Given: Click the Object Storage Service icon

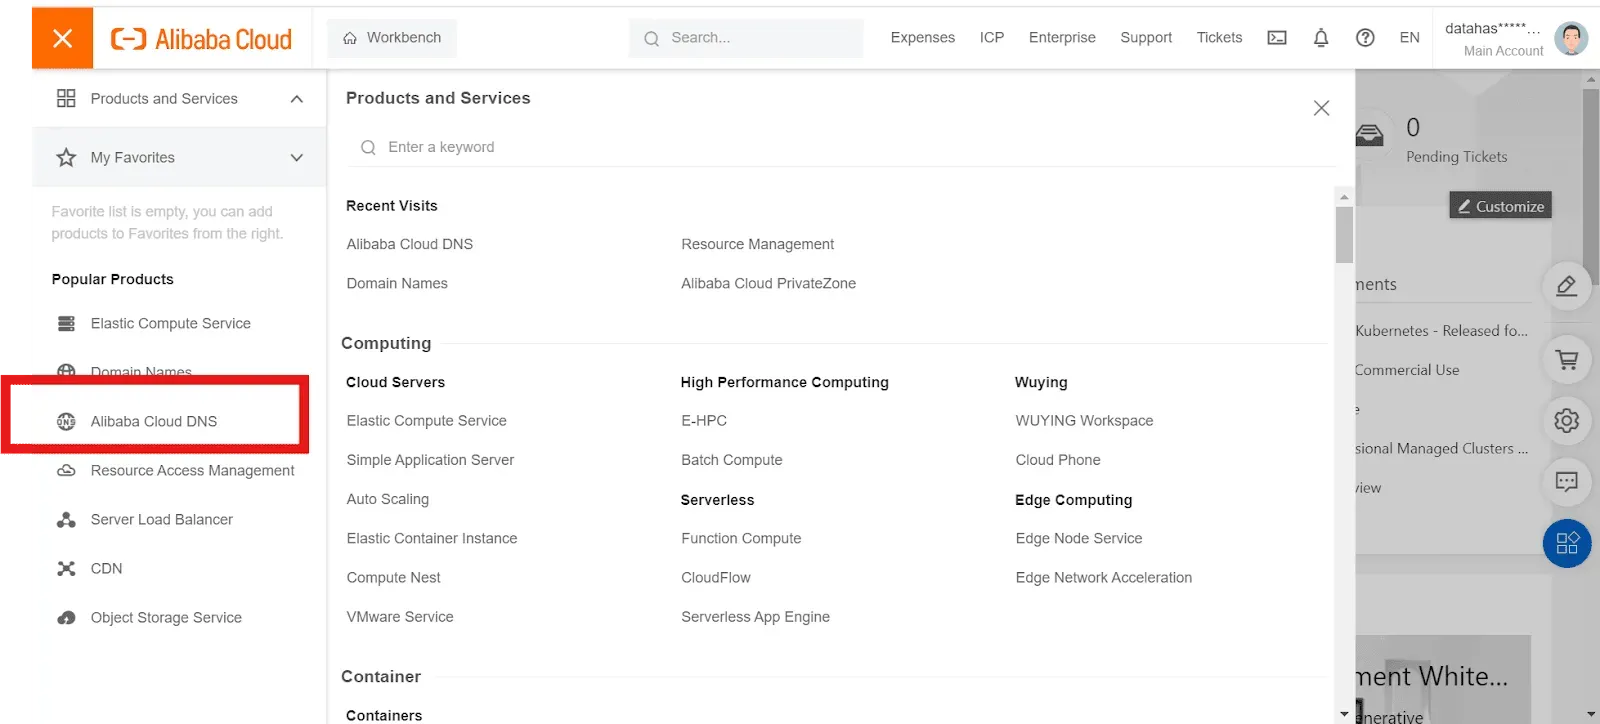Looking at the screenshot, I should point(66,618).
